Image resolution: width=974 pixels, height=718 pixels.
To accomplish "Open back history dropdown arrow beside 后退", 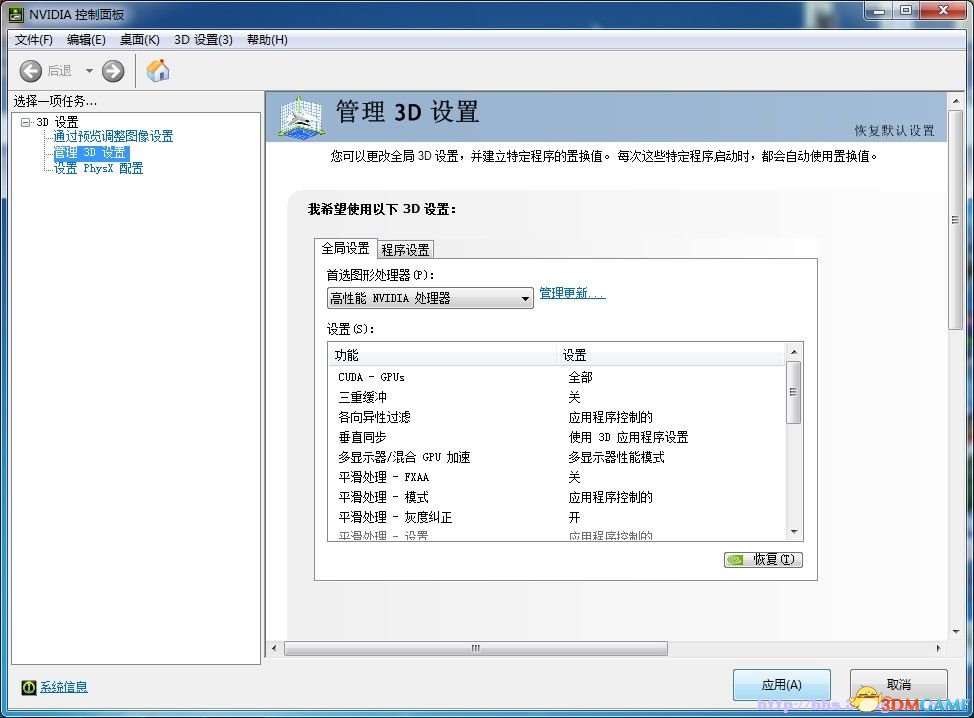I will [x=89, y=71].
